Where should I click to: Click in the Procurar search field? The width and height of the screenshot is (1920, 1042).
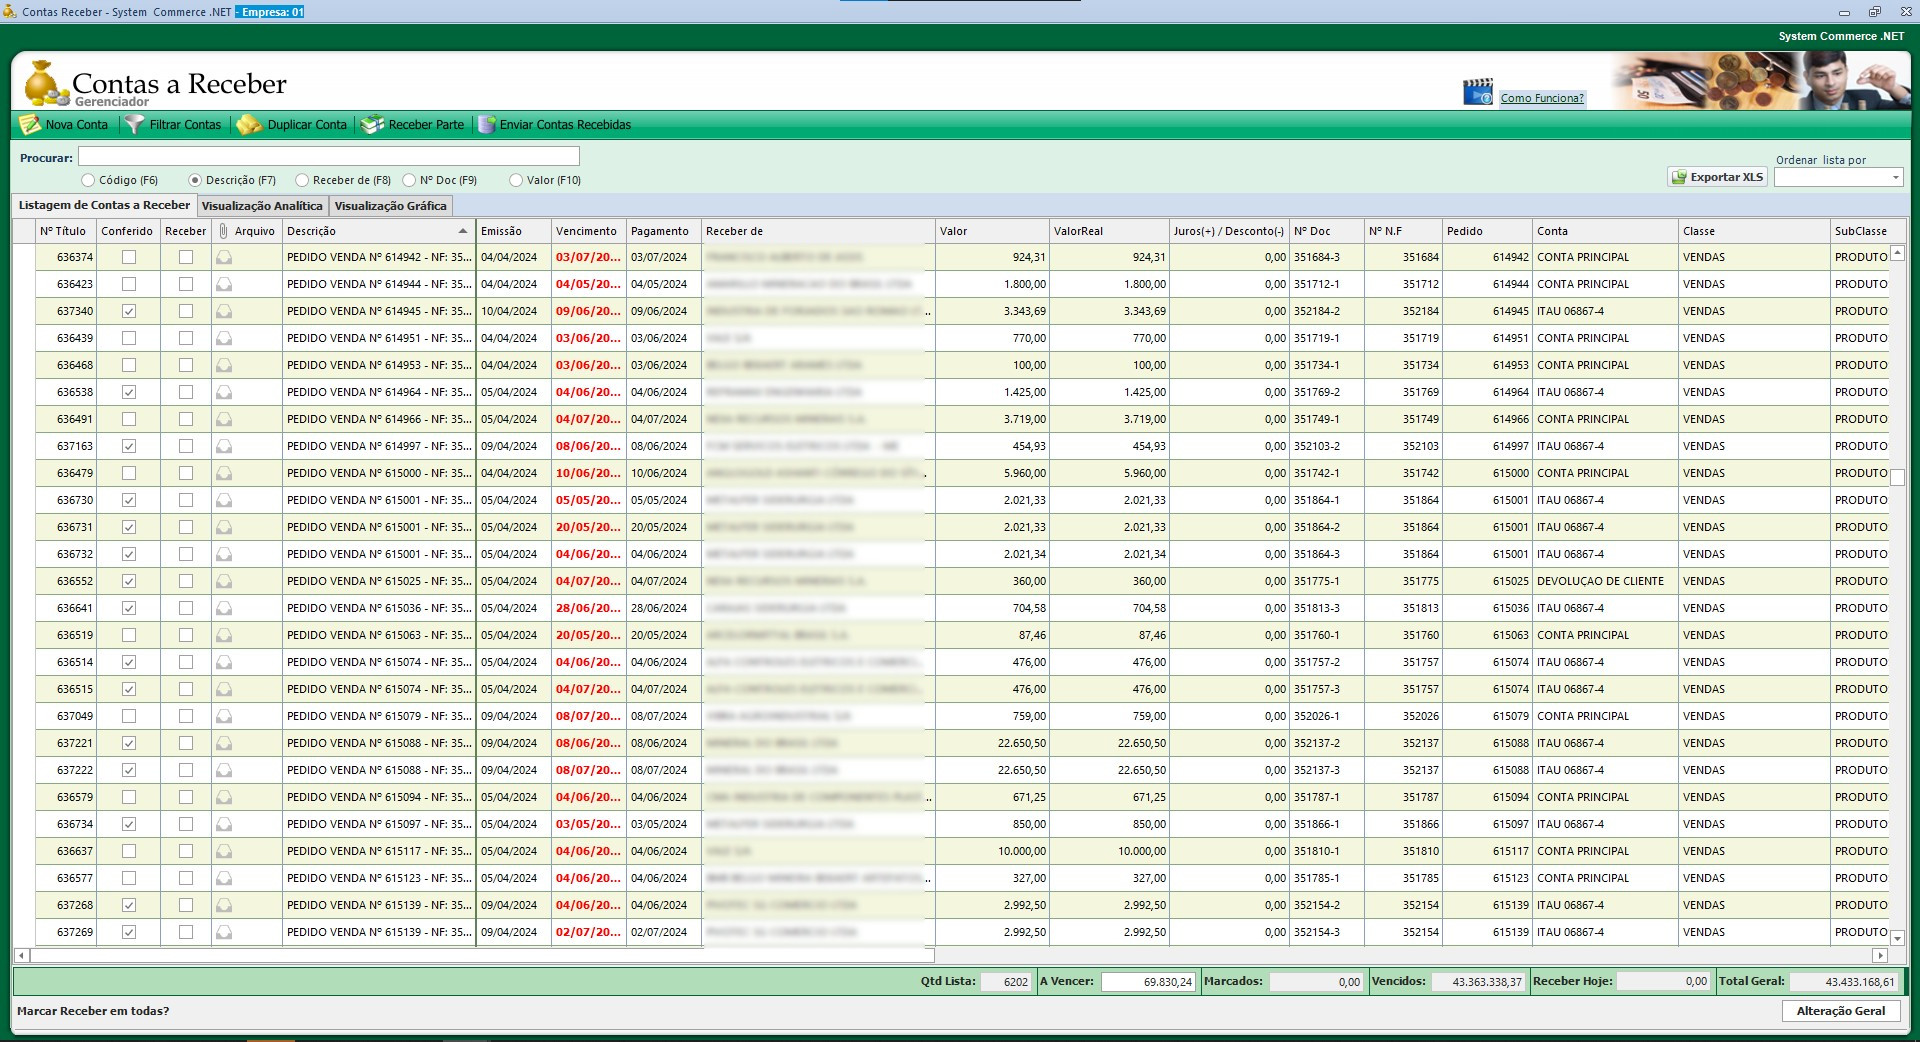(x=328, y=157)
